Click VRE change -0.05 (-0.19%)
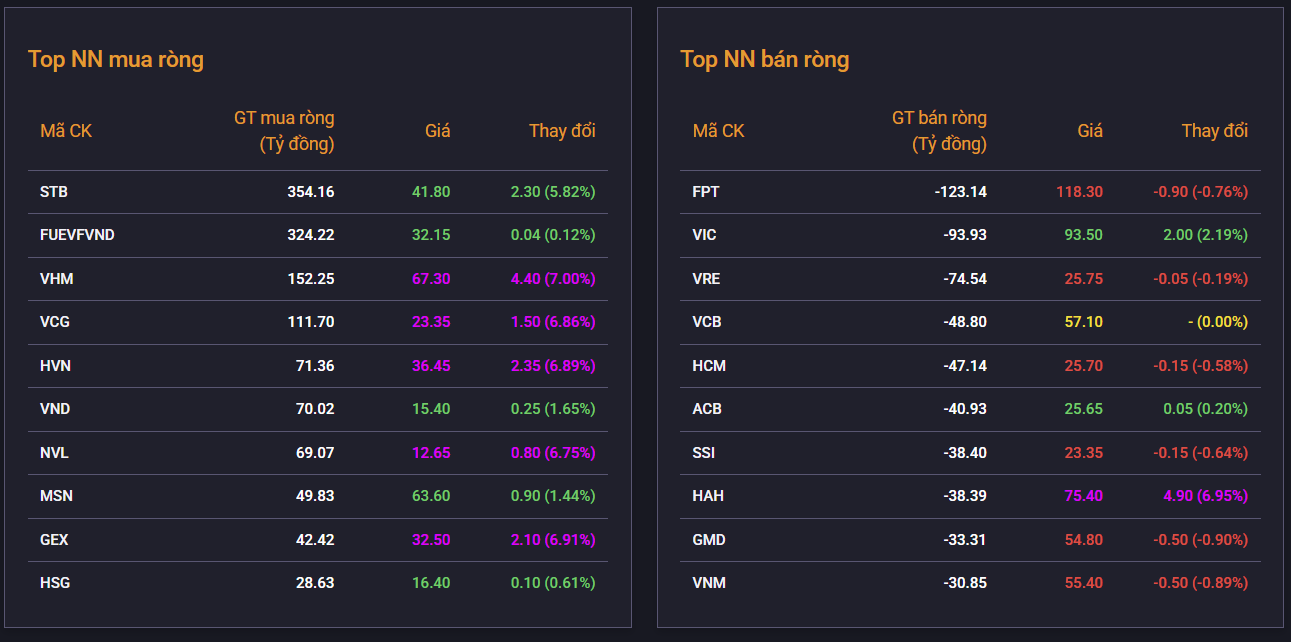Screen dimensions: 1291x642 tap(1200, 279)
